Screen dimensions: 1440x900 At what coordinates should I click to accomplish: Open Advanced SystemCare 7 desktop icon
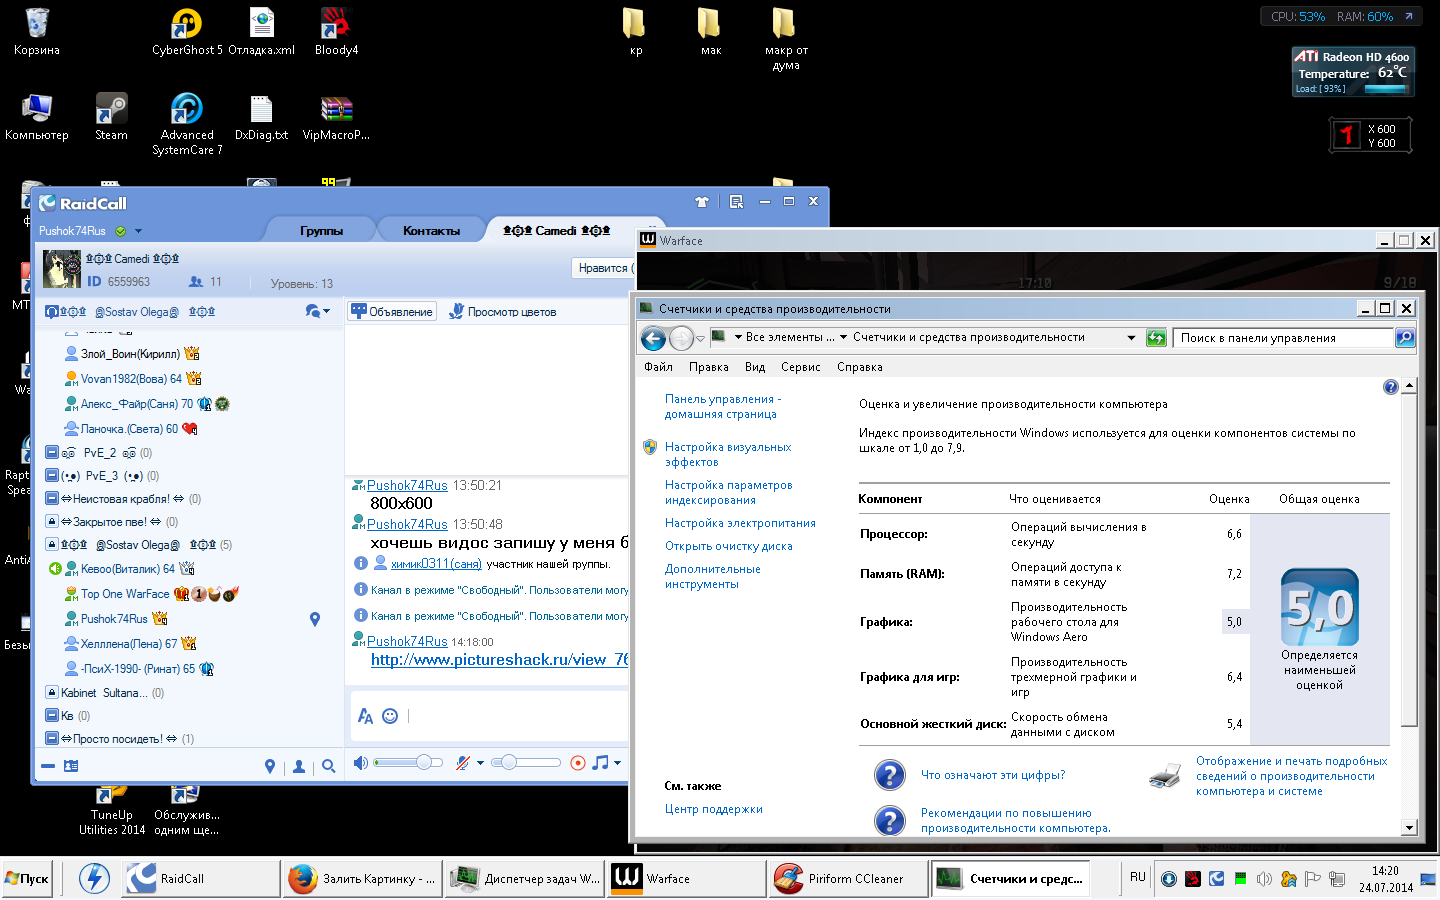pyautogui.click(x=187, y=123)
